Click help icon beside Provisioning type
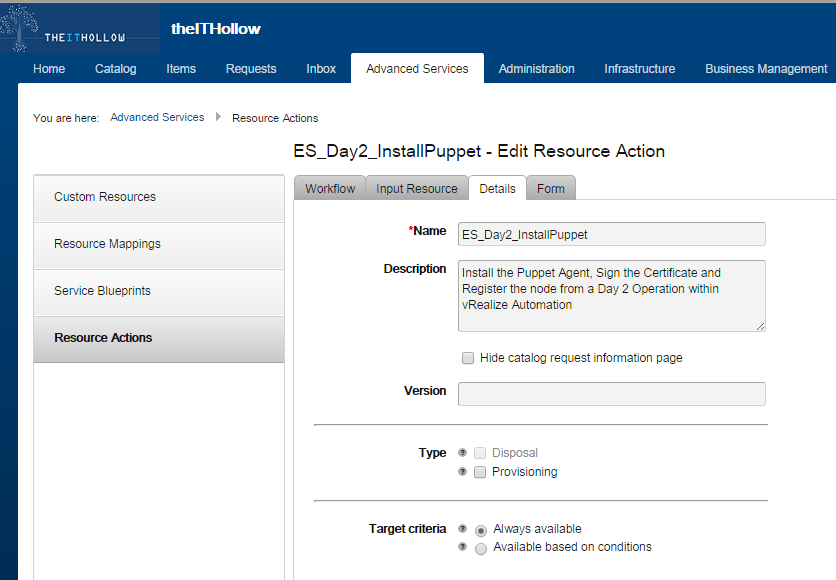 462,472
